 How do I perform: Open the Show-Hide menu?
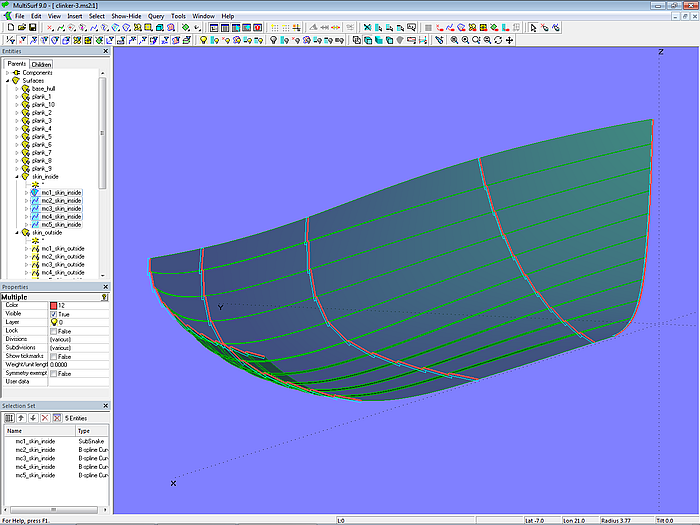[x=126, y=16]
